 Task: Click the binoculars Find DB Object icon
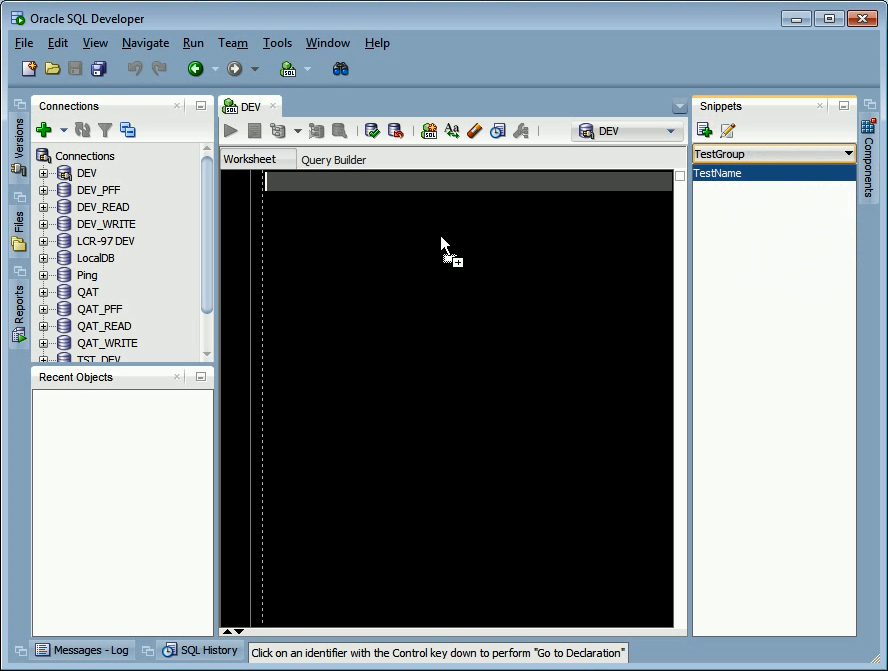click(x=340, y=69)
